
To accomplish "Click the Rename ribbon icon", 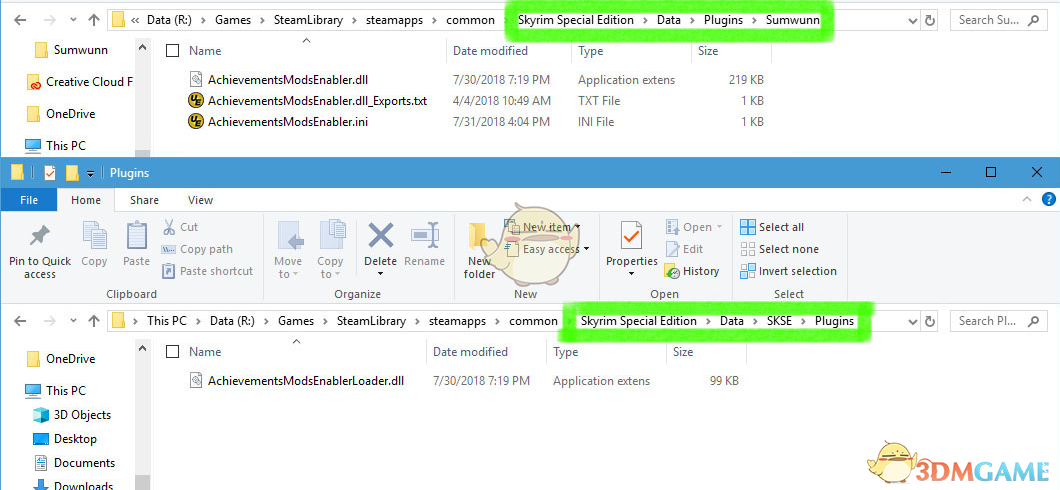I will click(425, 236).
